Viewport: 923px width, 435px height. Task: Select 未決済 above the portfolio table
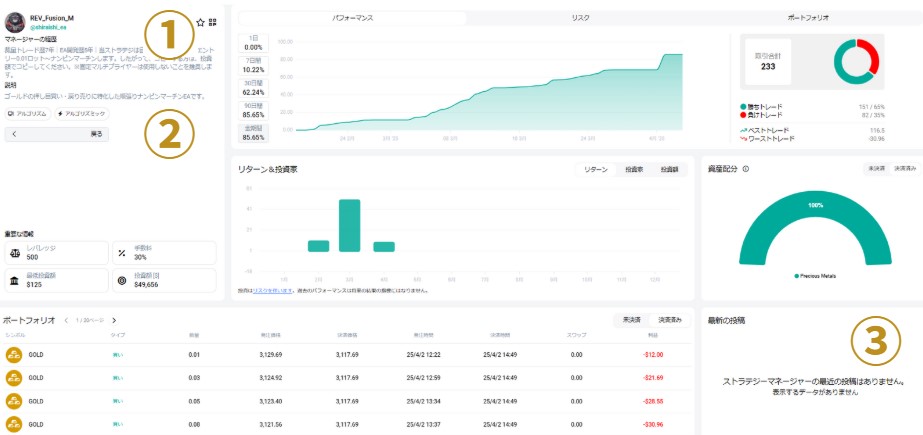click(631, 320)
